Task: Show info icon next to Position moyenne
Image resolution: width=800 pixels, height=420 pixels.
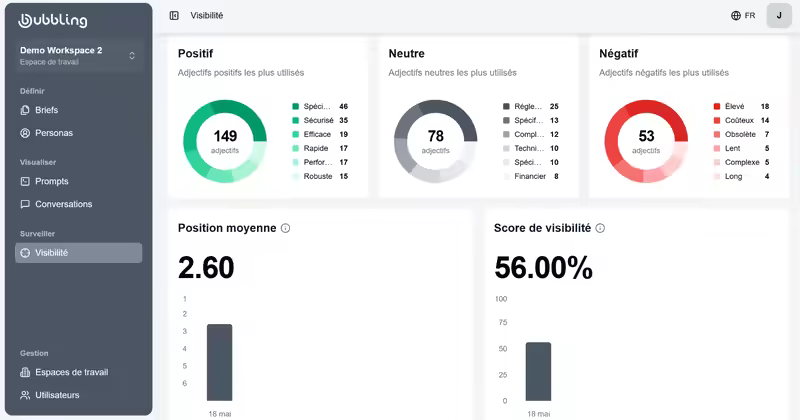Action: [286, 228]
